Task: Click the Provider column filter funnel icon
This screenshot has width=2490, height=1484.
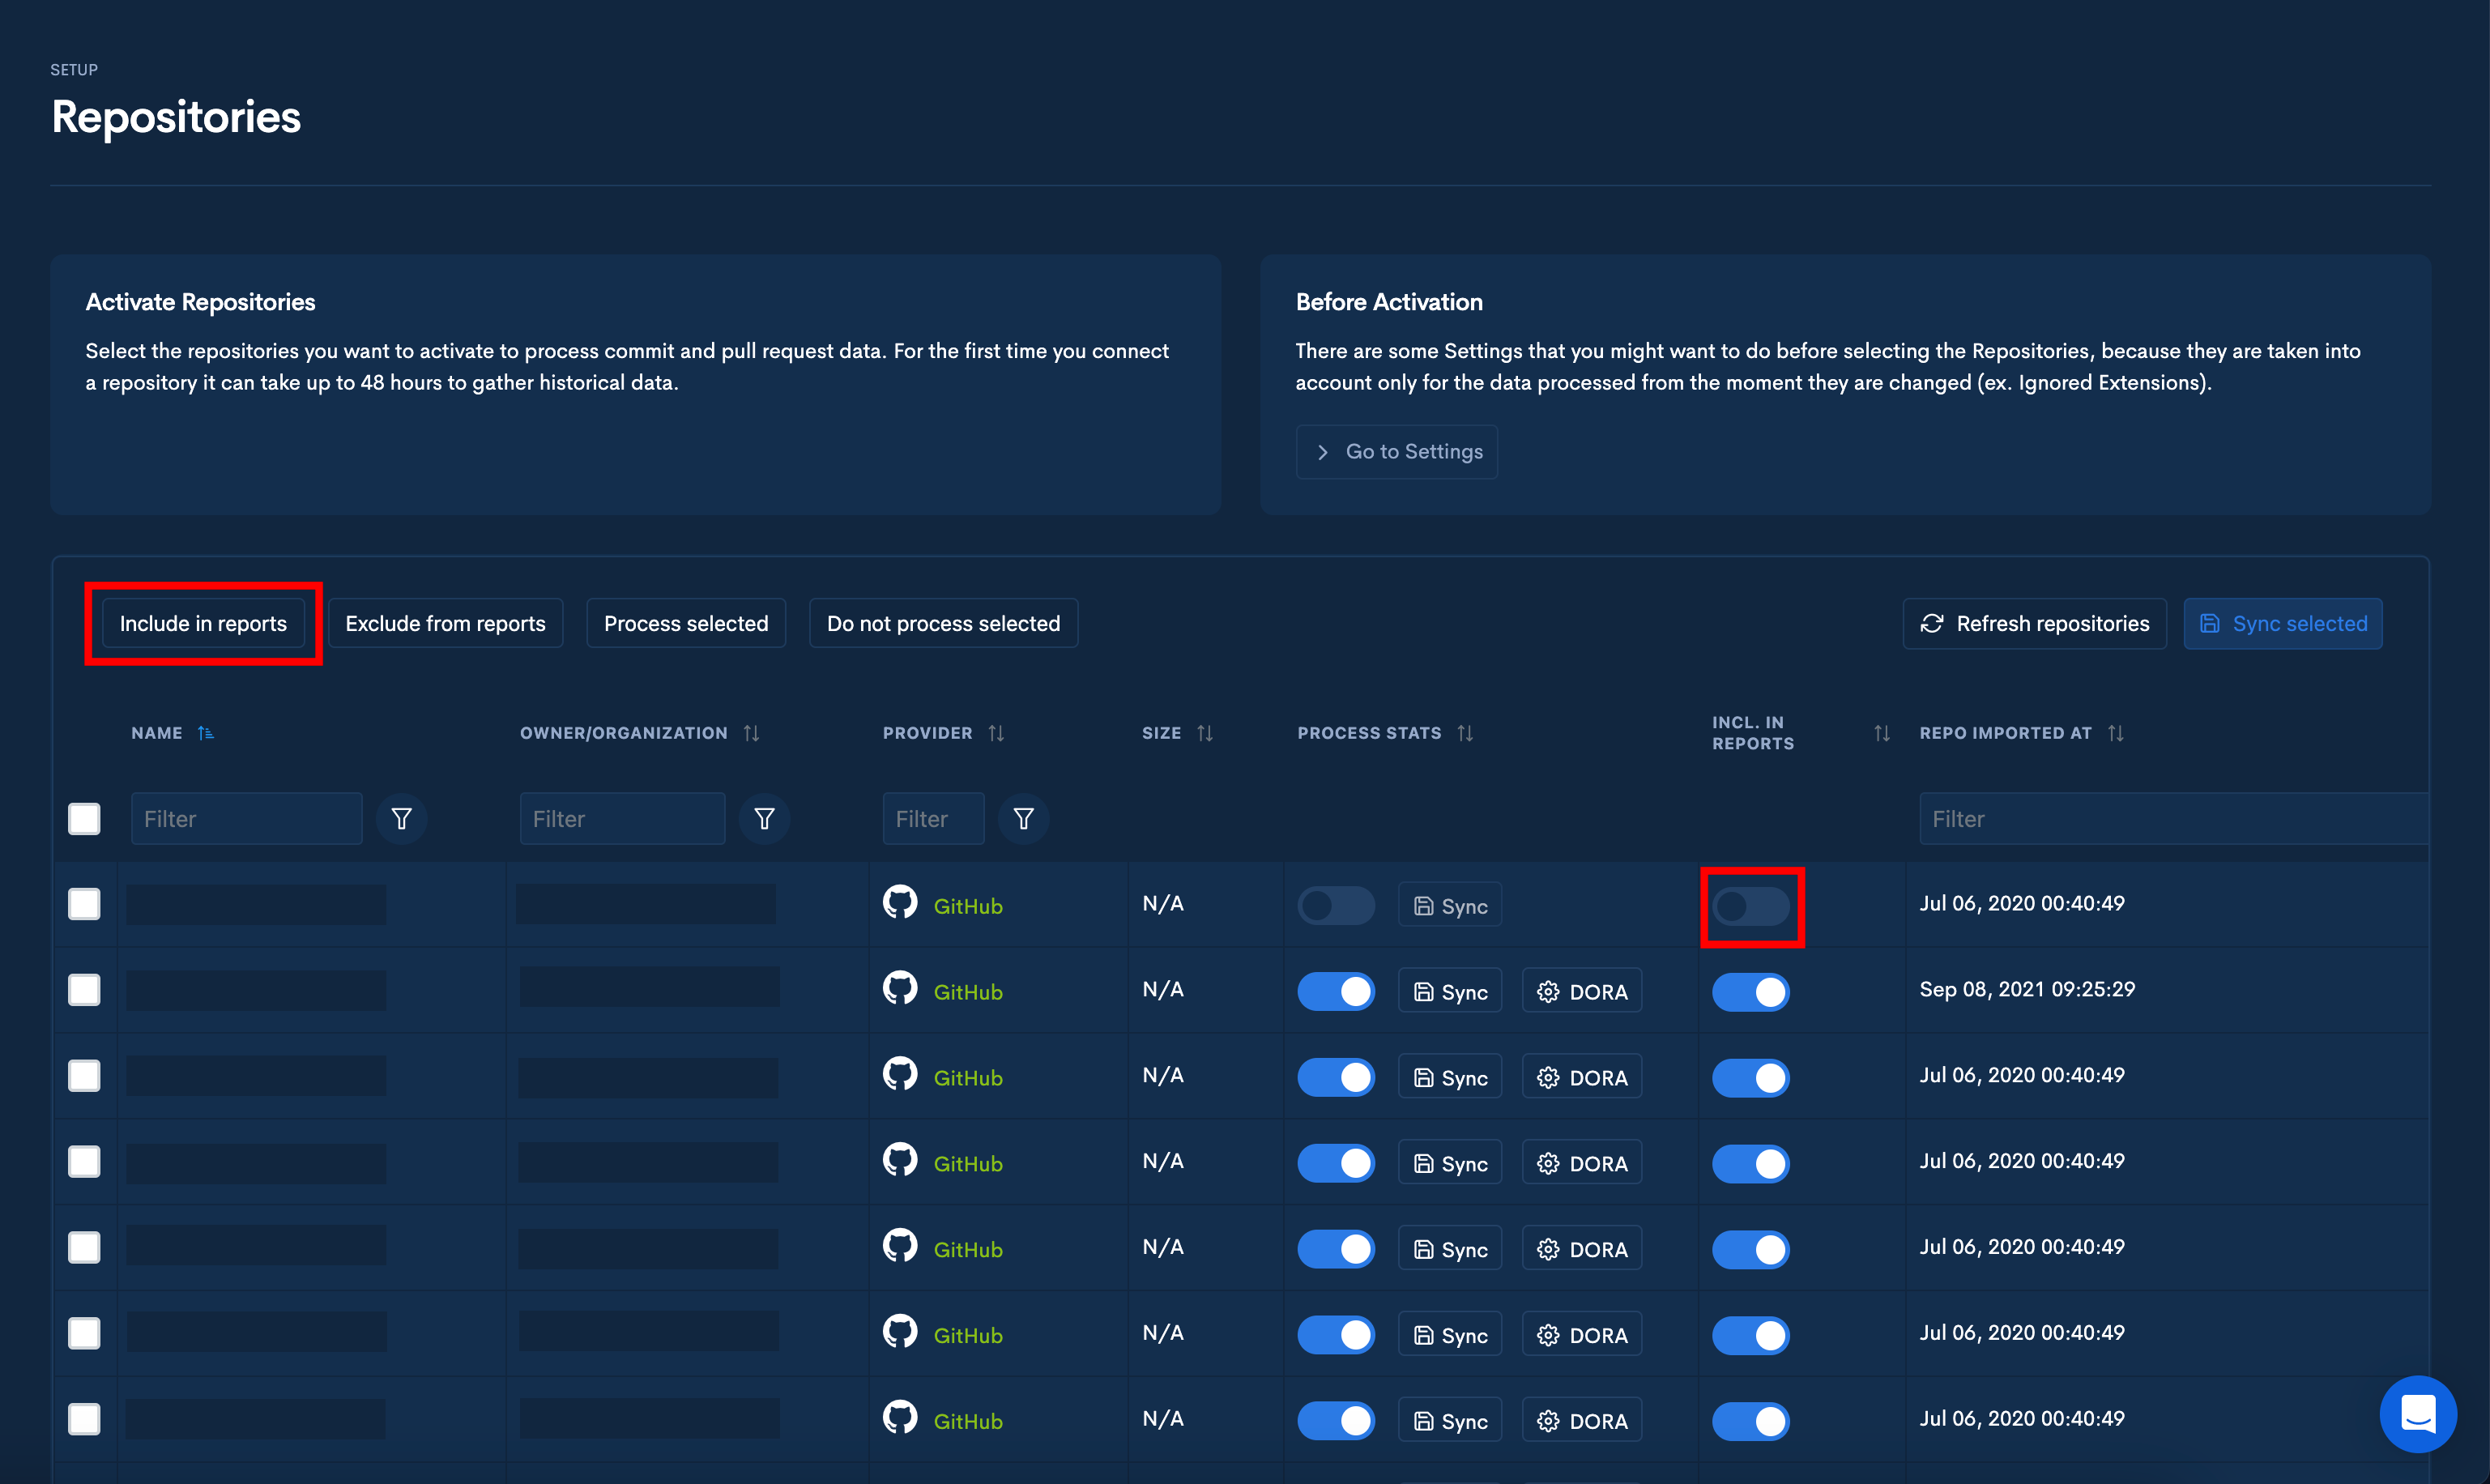Action: click(x=1023, y=819)
